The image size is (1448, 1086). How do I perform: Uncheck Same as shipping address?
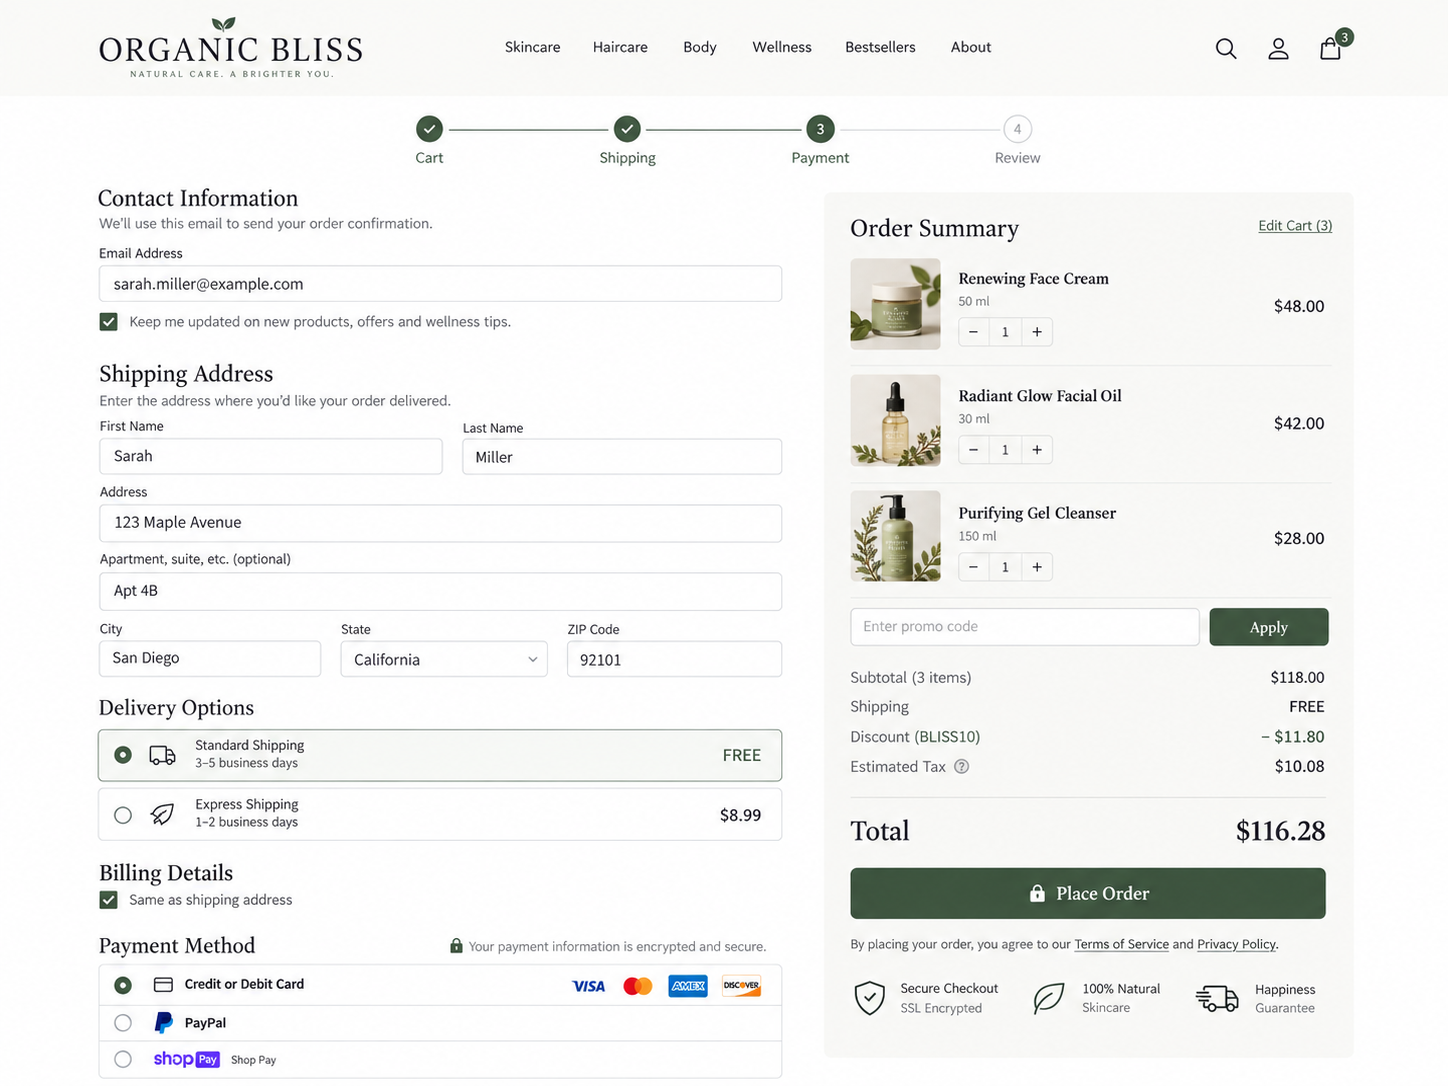tap(109, 900)
